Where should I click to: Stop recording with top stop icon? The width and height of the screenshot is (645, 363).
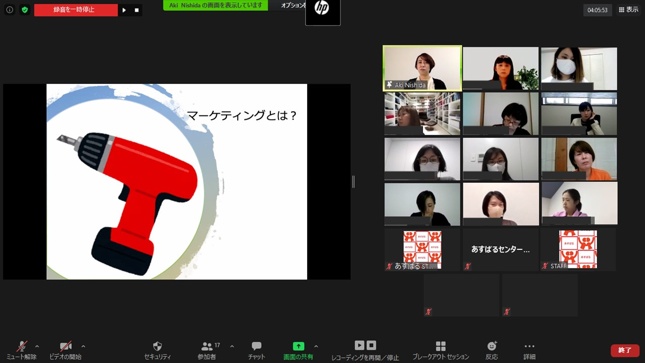137,10
